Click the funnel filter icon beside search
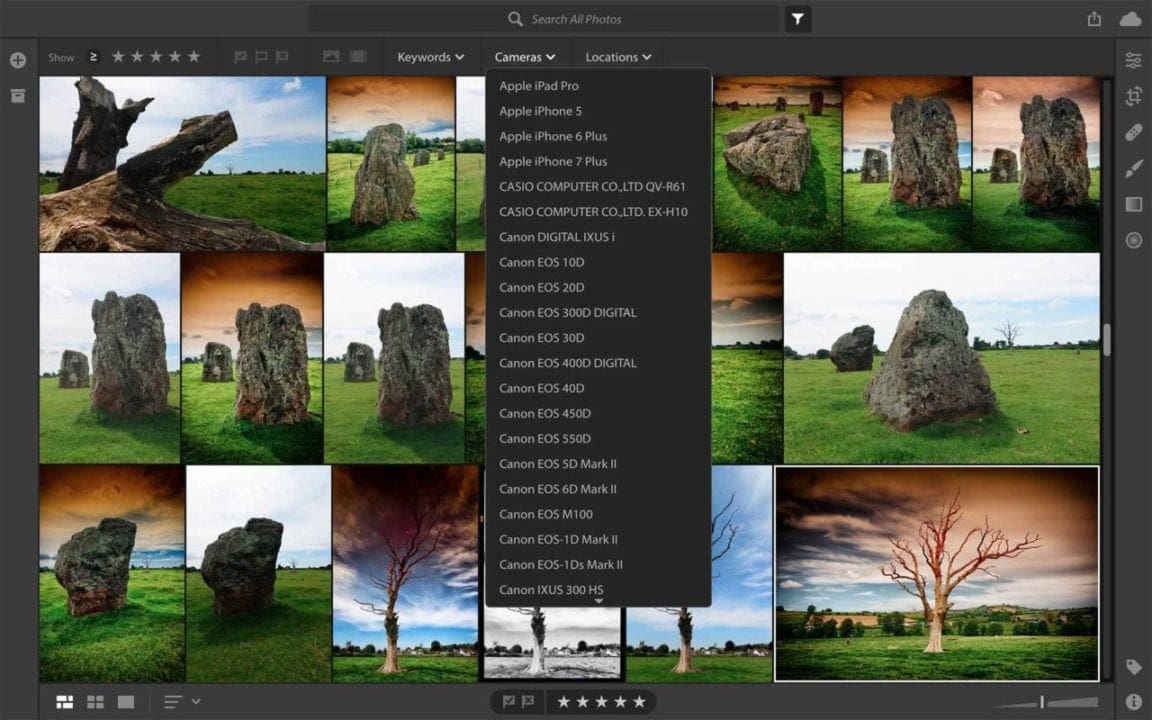Screen dimensions: 1152x720 (798, 19)
